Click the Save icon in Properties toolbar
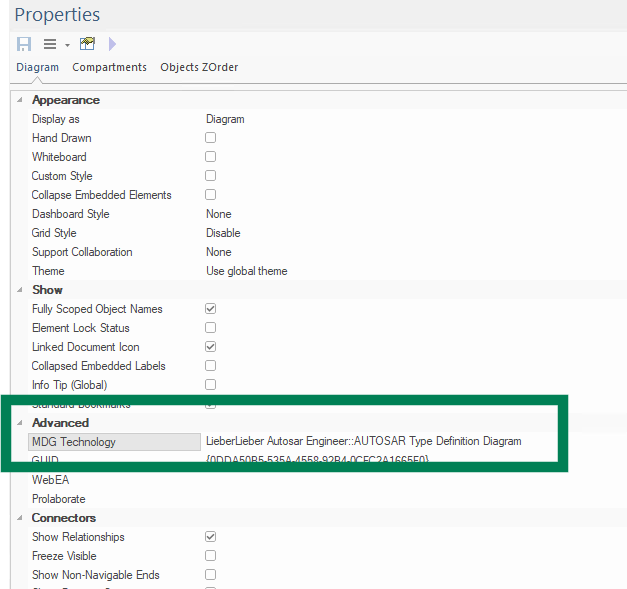 pyautogui.click(x=24, y=44)
